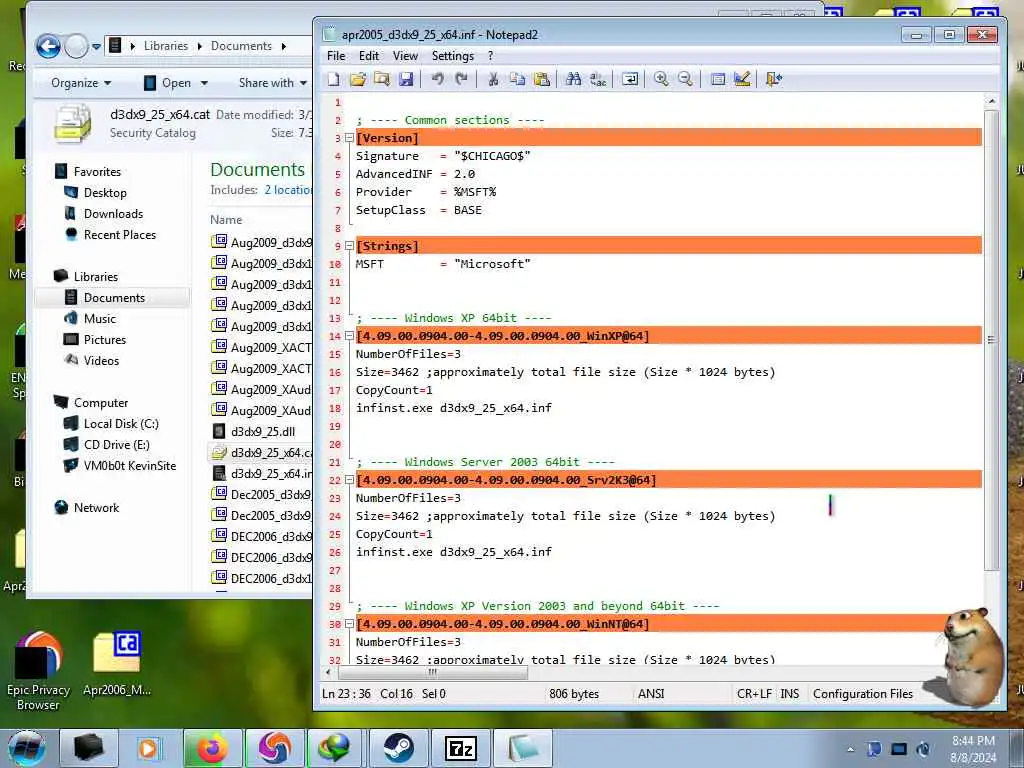Open the dropdown arrow beside Open in Explorer
This screenshot has width=1024, height=768.
[x=204, y=83]
